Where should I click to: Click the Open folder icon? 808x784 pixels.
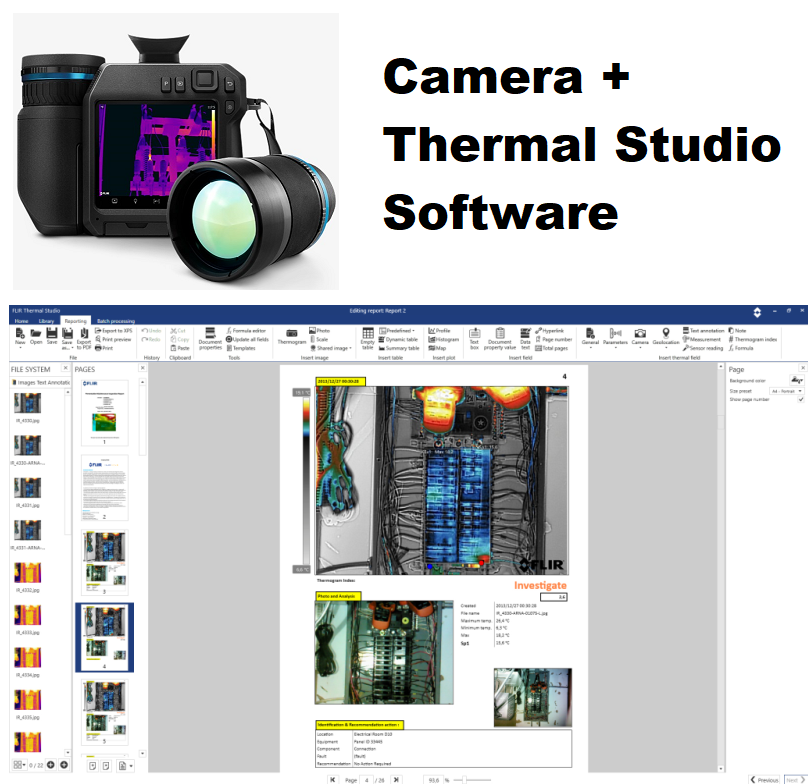(36, 336)
